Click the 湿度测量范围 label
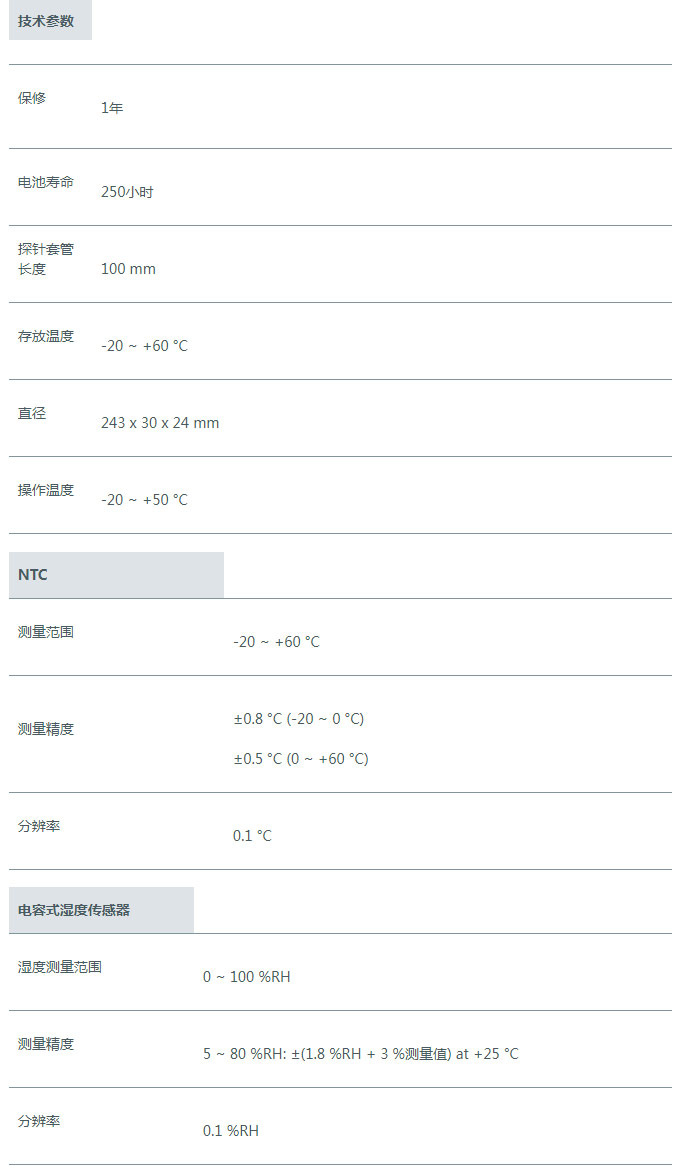 pyautogui.click(x=60, y=967)
